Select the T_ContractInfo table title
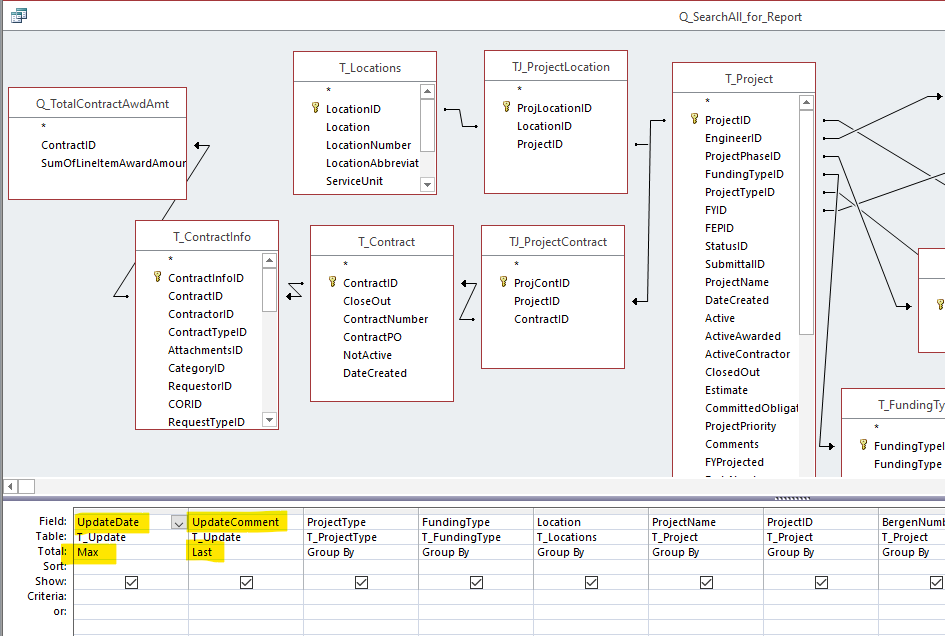 point(212,237)
